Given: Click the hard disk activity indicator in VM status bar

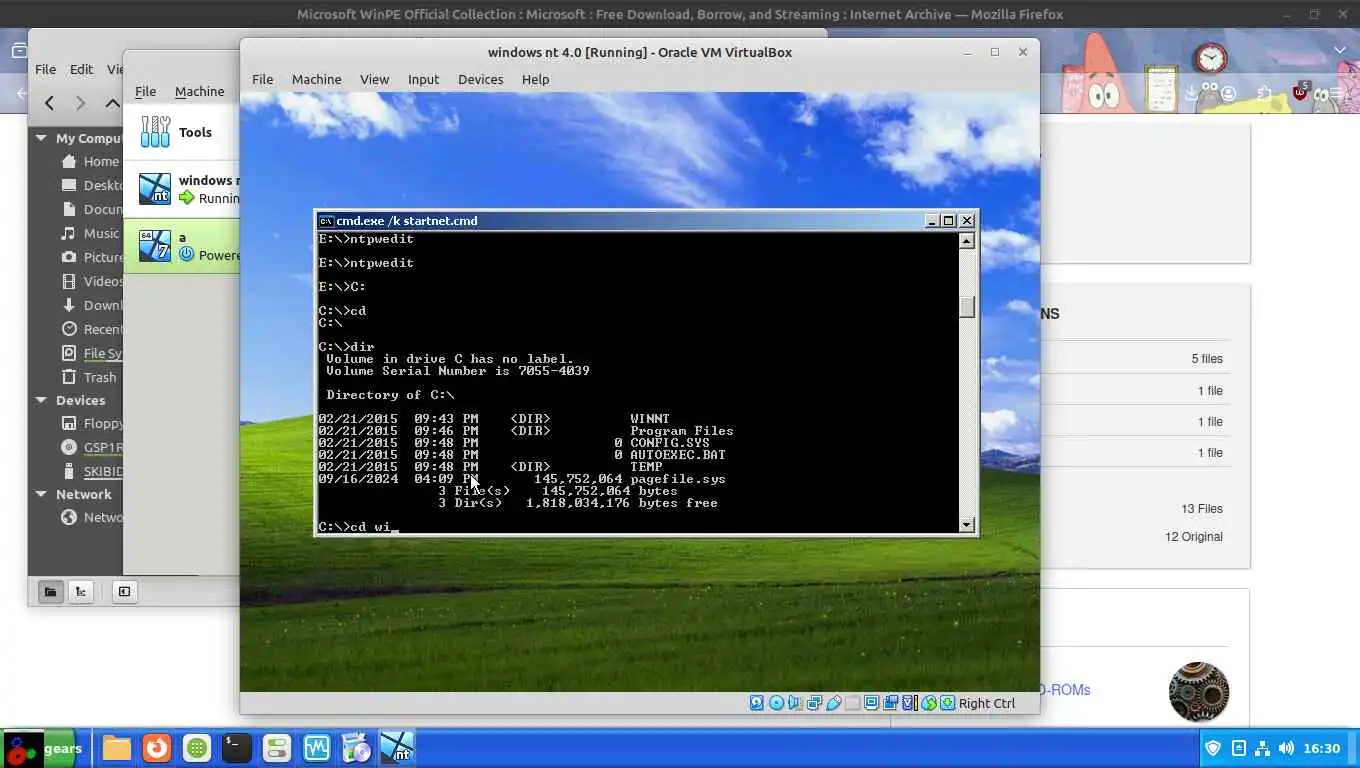Looking at the screenshot, I should coord(757,703).
